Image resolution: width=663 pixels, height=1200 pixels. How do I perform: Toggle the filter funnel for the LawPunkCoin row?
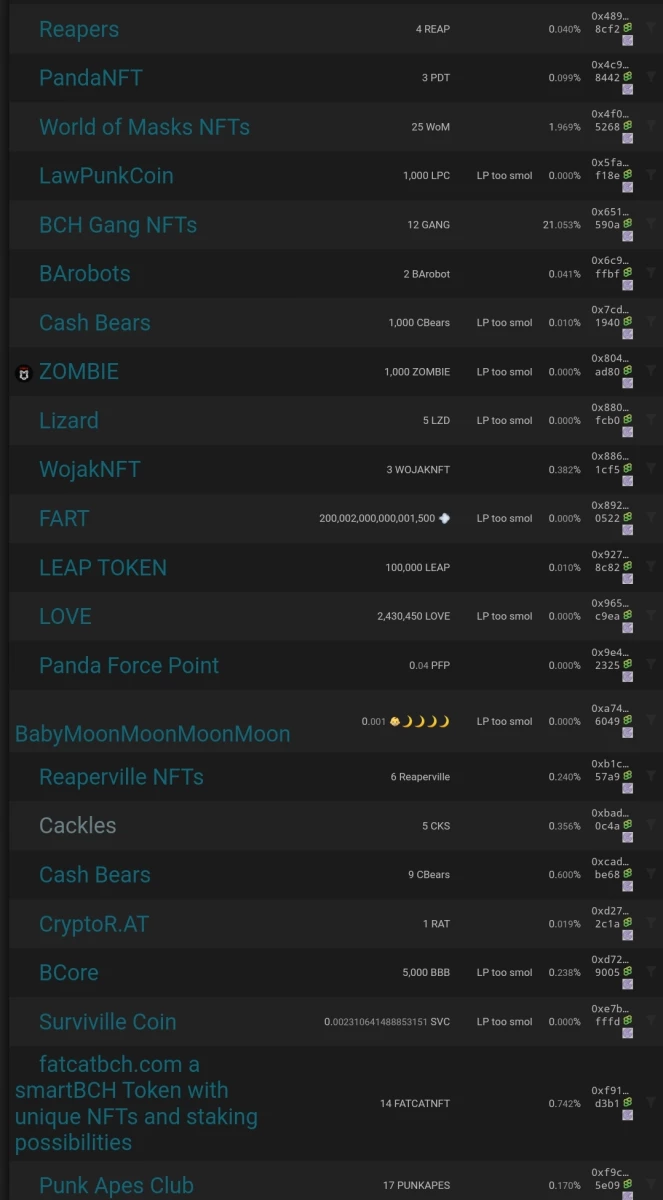click(x=651, y=174)
